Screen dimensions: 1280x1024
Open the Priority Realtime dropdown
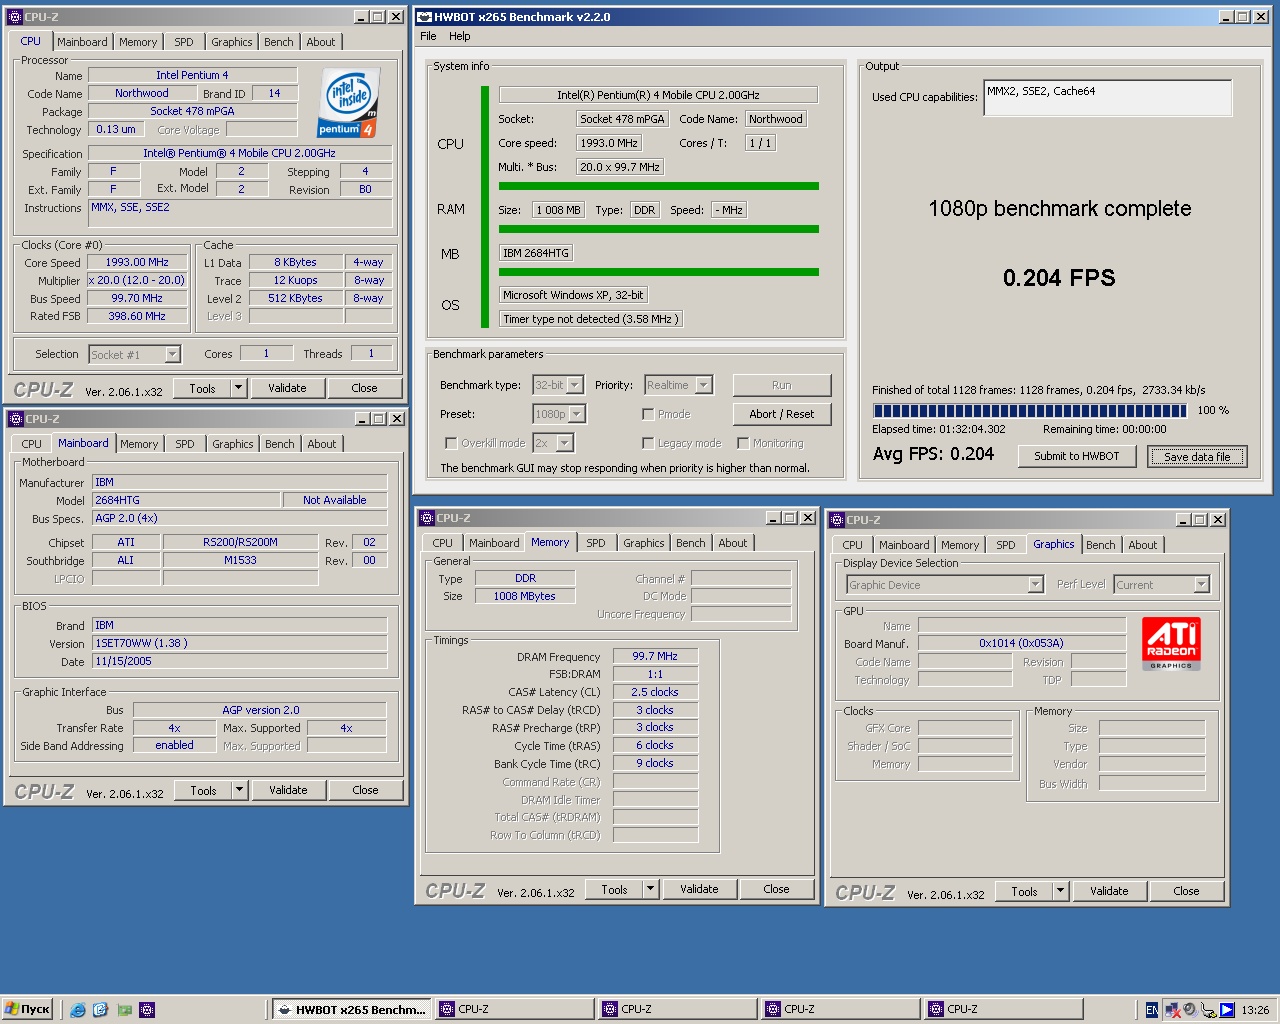[x=704, y=385]
